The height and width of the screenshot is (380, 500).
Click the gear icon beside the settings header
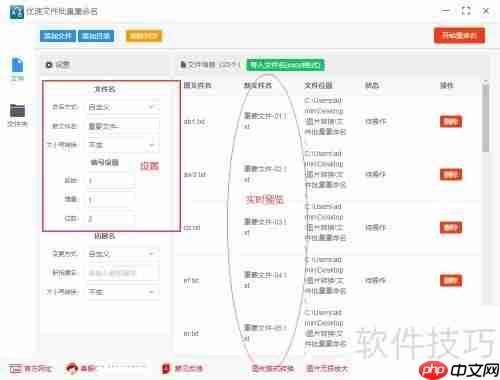point(49,65)
